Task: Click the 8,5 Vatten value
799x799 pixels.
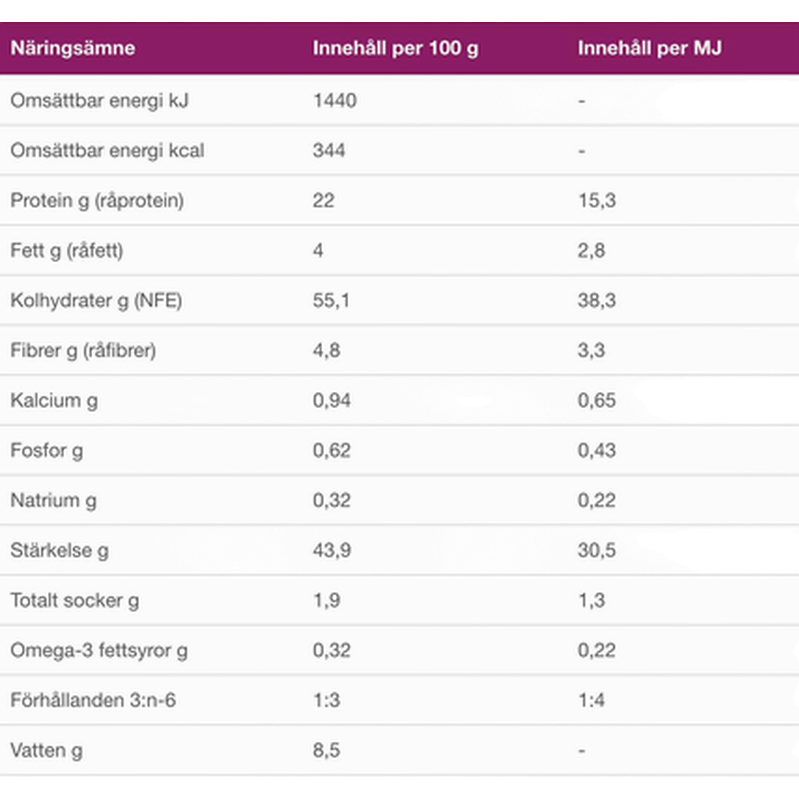Action: coord(325,750)
